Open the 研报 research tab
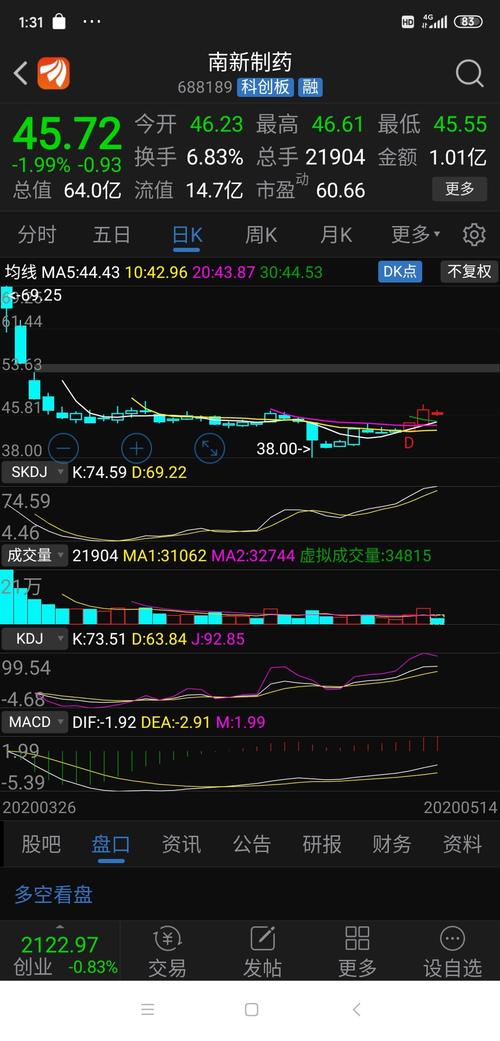This screenshot has height=1041, width=500. coord(322,844)
